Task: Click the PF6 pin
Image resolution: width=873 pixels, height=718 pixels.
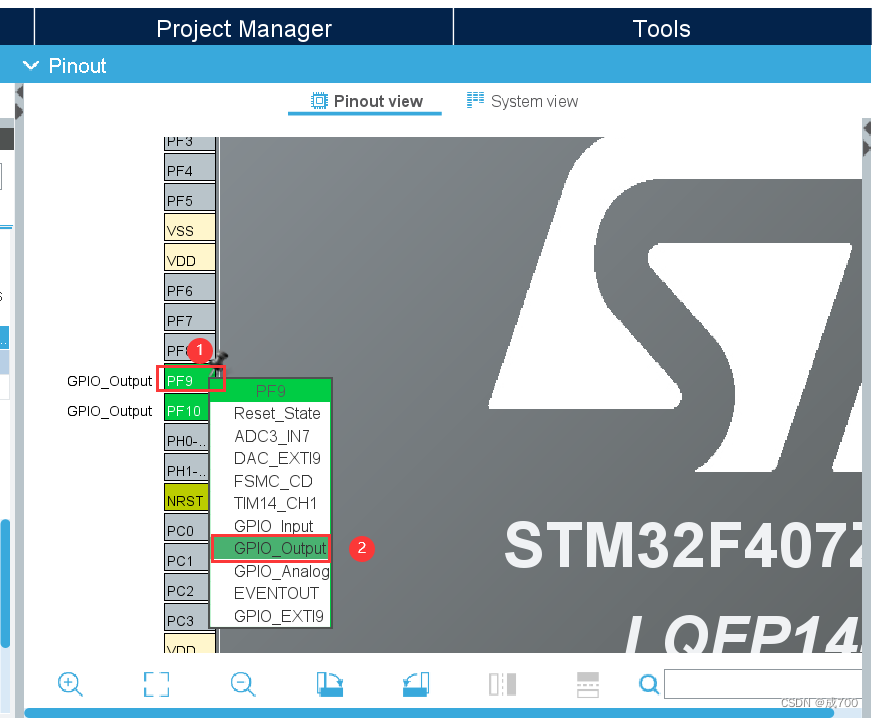Action: point(189,288)
